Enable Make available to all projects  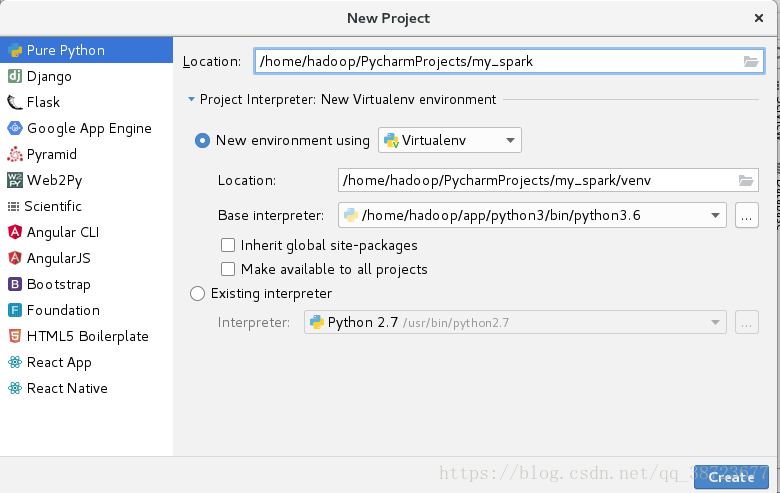(228, 269)
